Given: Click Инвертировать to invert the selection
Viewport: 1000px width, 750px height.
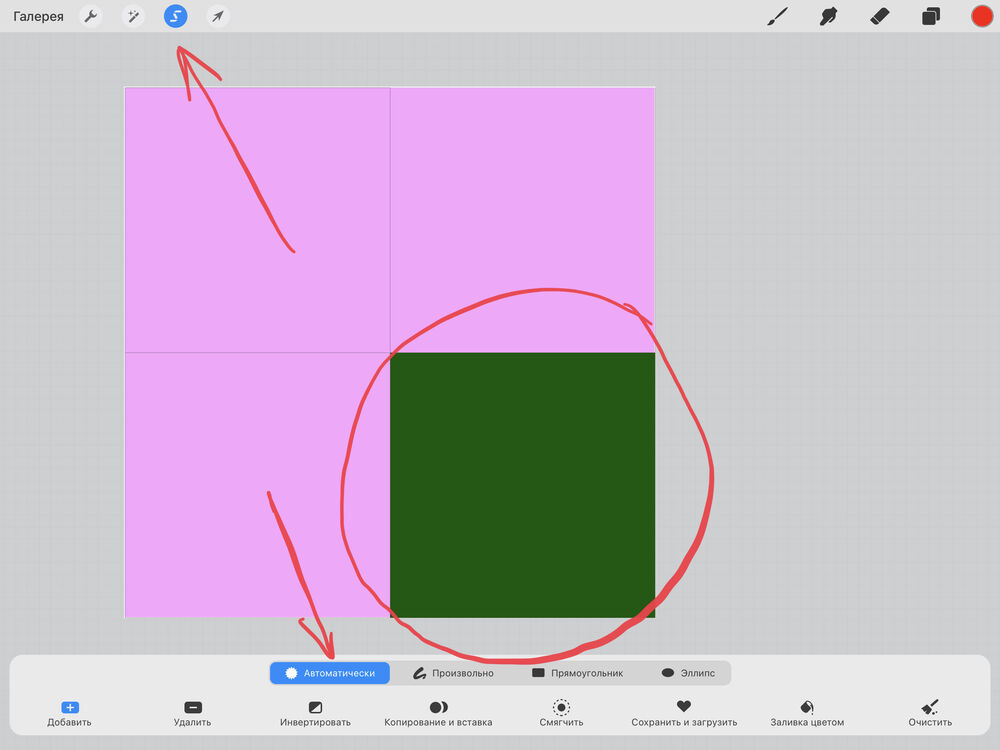Looking at the screenshot, I should 315,713.
